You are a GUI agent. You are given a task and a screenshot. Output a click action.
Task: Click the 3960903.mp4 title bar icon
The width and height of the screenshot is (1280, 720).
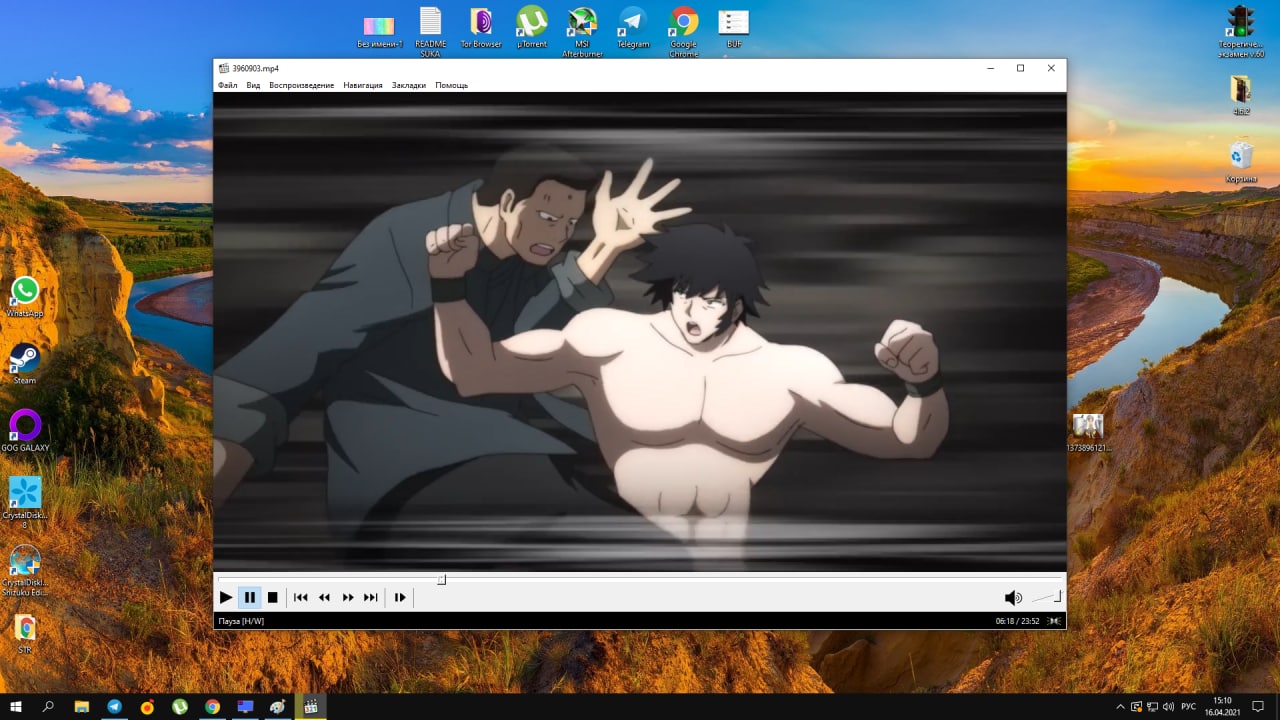pyautogui.click(x=224, y=68)
